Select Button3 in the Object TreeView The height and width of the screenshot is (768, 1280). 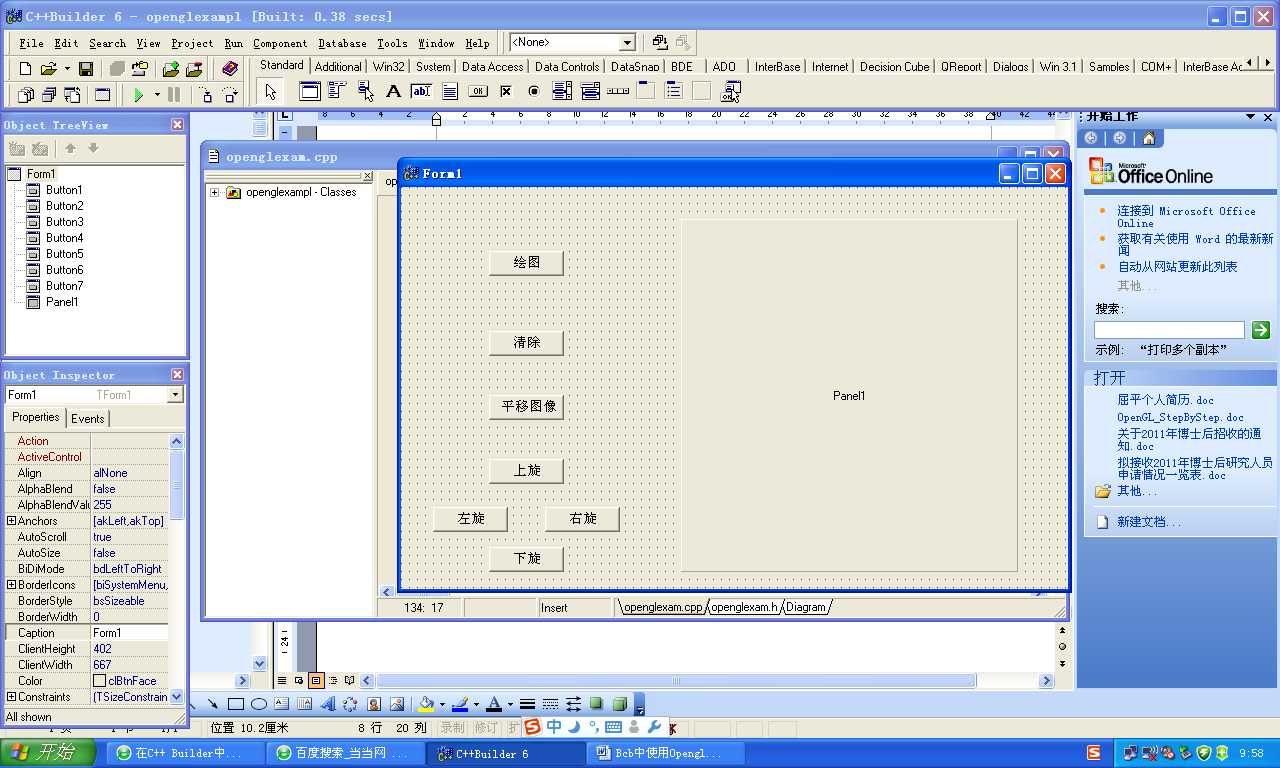pyautogui.click(x=64, y=222)
